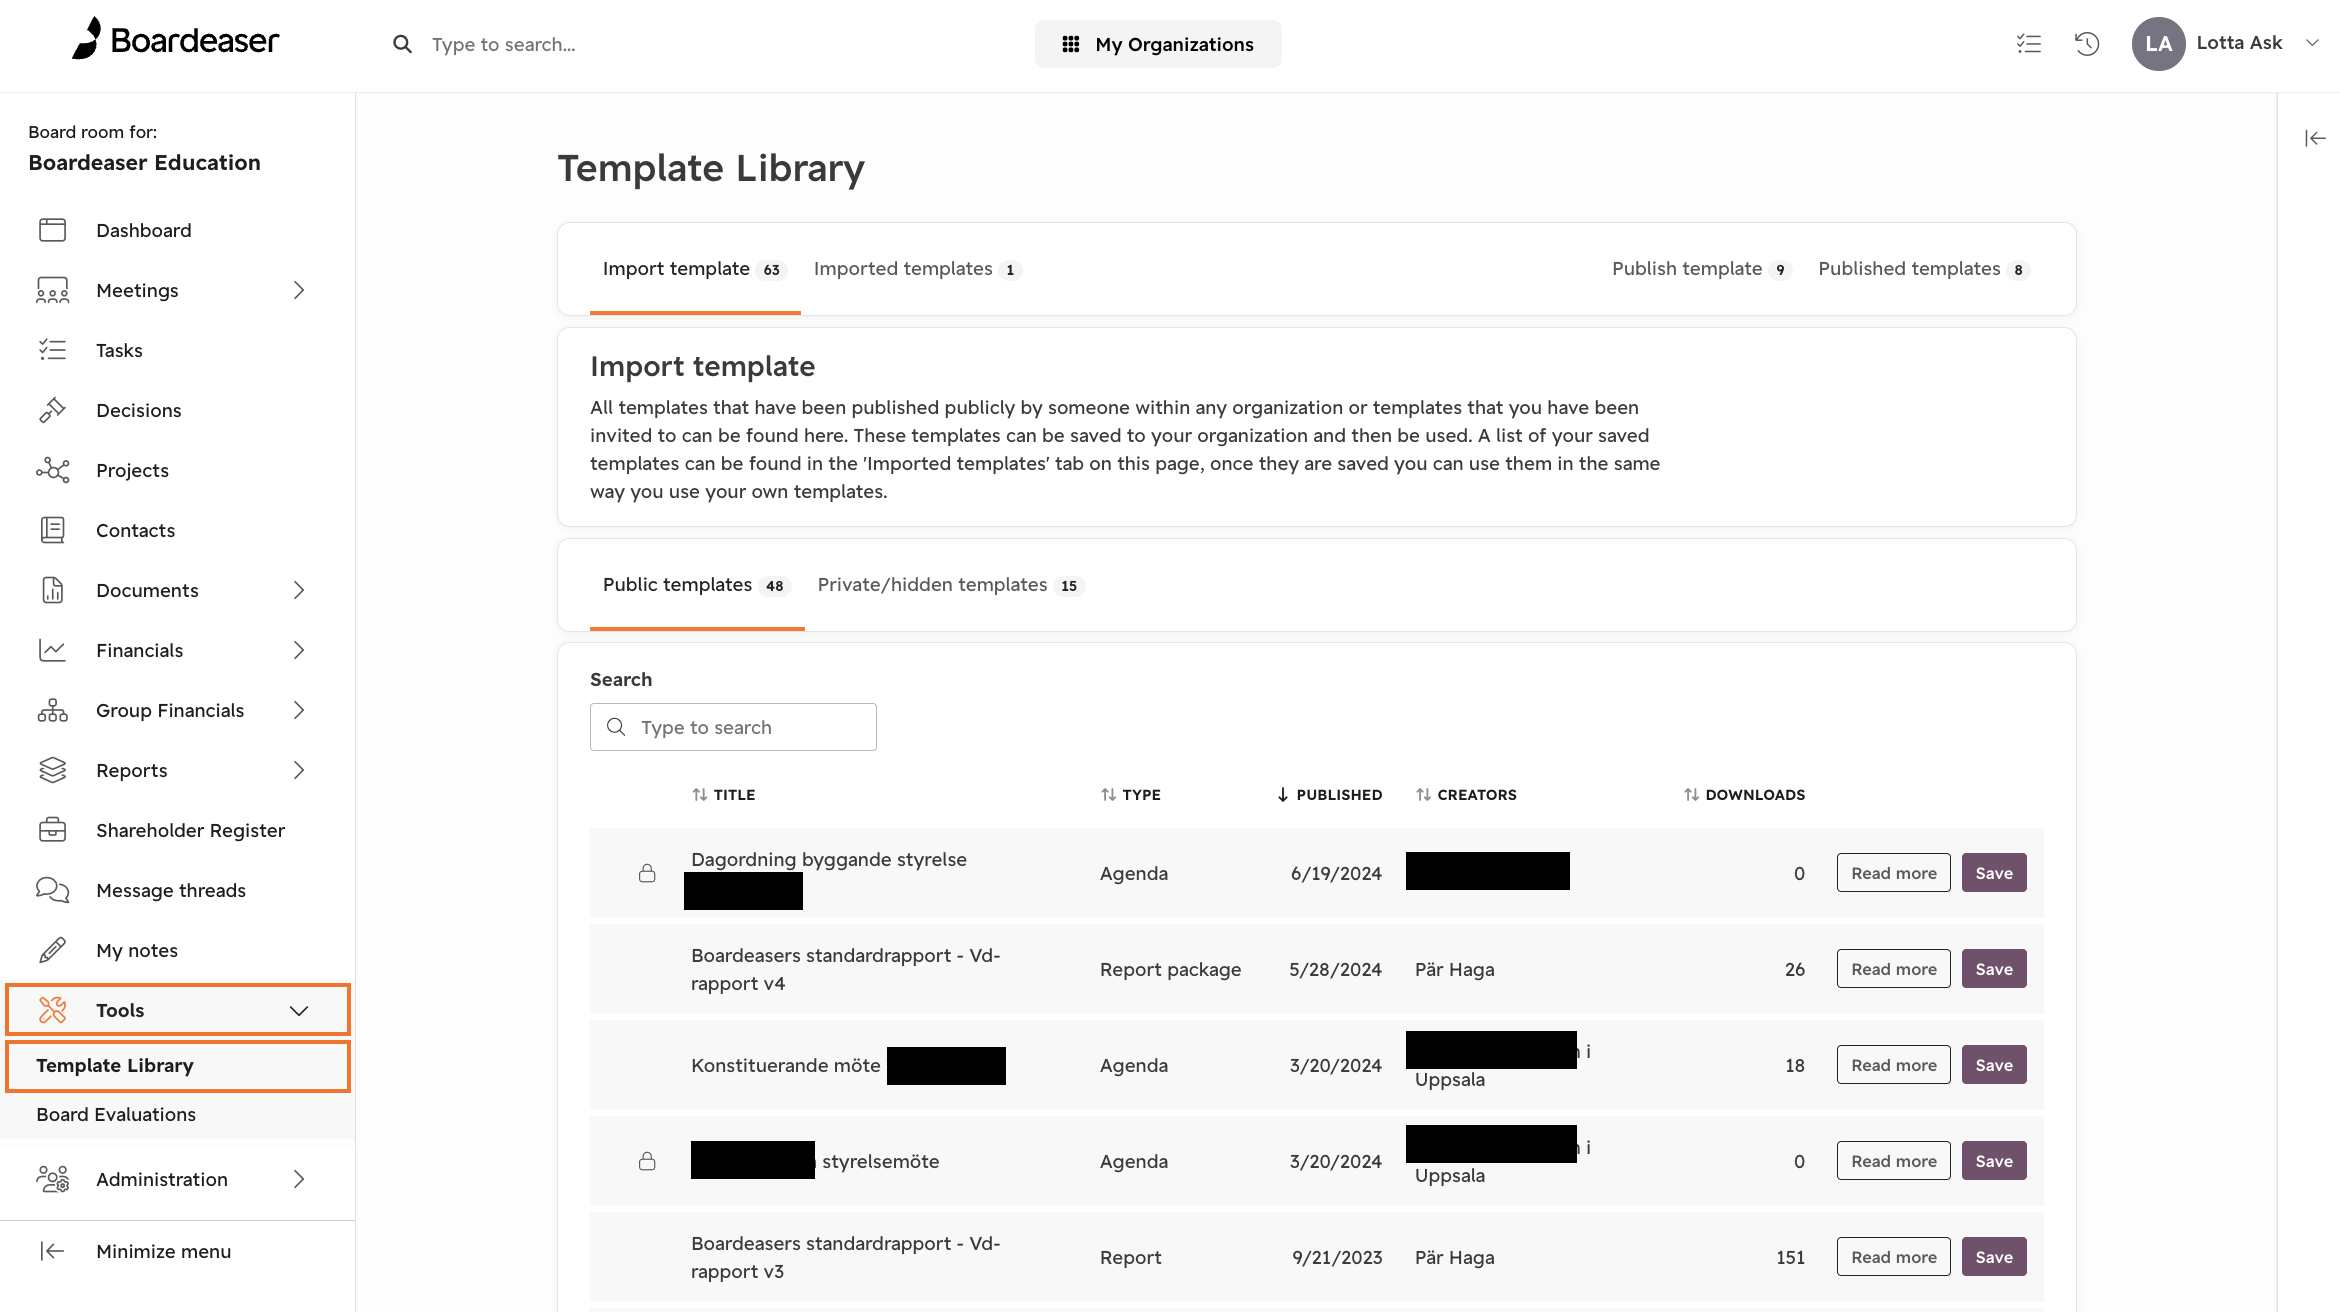Sort table by Downloads column
This screenshot has width=2340, height=1312.
click(x=1744, y=794)
